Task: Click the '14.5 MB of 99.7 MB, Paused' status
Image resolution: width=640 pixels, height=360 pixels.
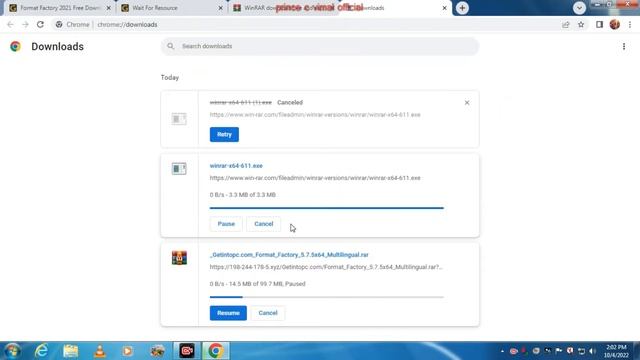Action: [x=257, y=284]
